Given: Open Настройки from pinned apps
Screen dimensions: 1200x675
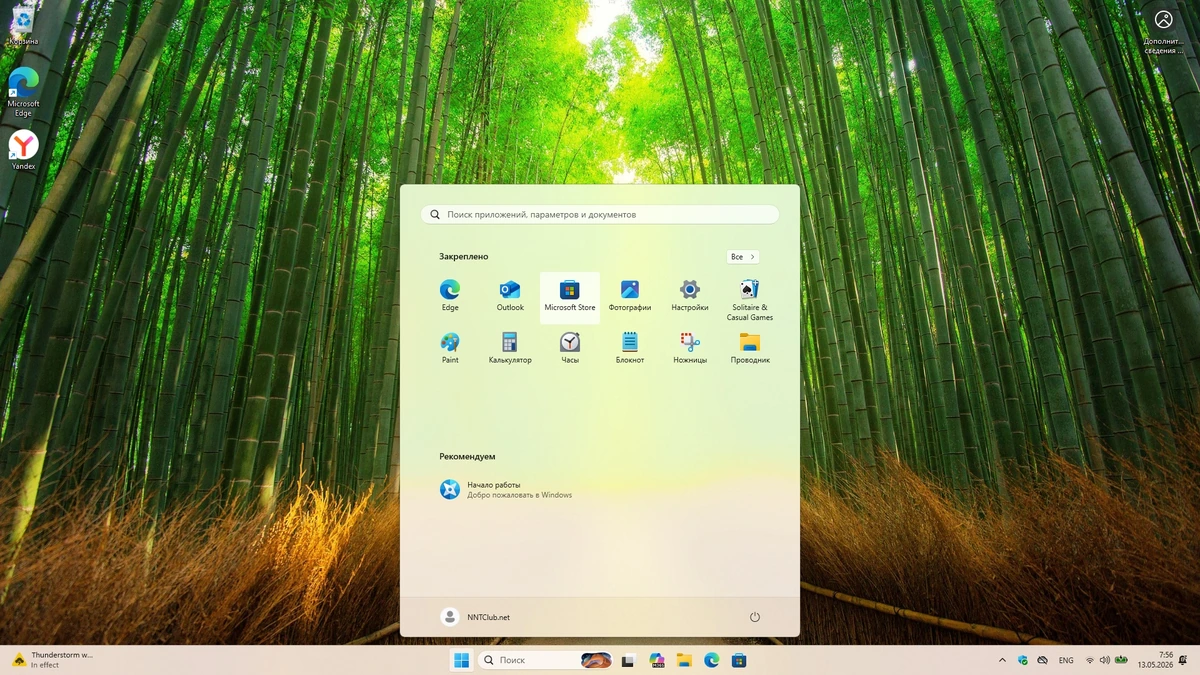Looking at the screenshot, I should pos(690,296).
